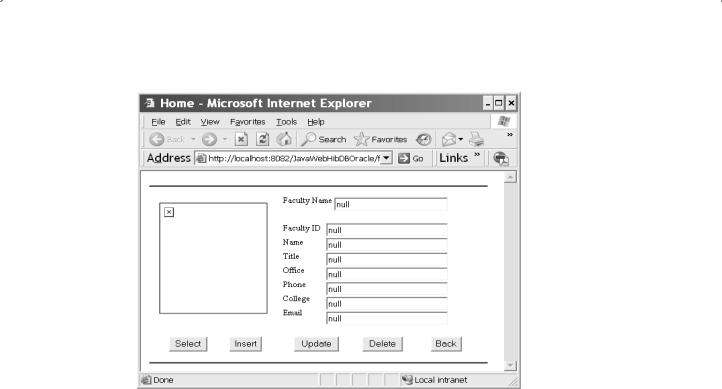The width and height of the screenshot is (722, 389).
Task: Click the broken image placeholder icon
Action: [169, 212]
